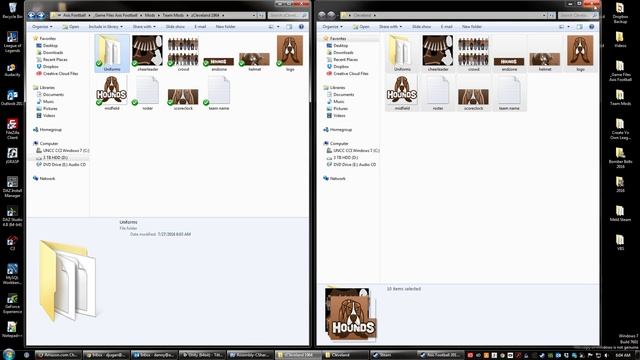Click the Open button in the left window toolbar
Screen dimensions: 640x360
pos(71,27)
